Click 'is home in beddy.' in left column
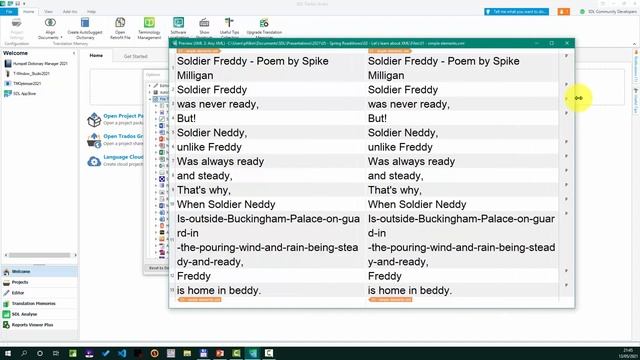The image size is (640, 360). (219, 291)
